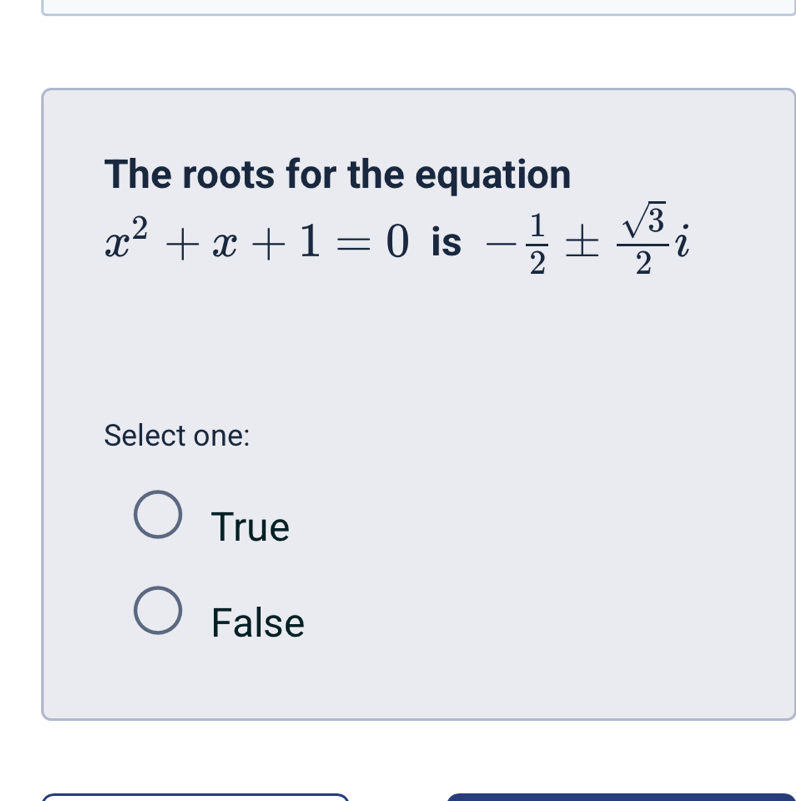The width and height of the screenshot is (796, 801).
Task: Click the x² term in the equation
Action: point(127,240)
